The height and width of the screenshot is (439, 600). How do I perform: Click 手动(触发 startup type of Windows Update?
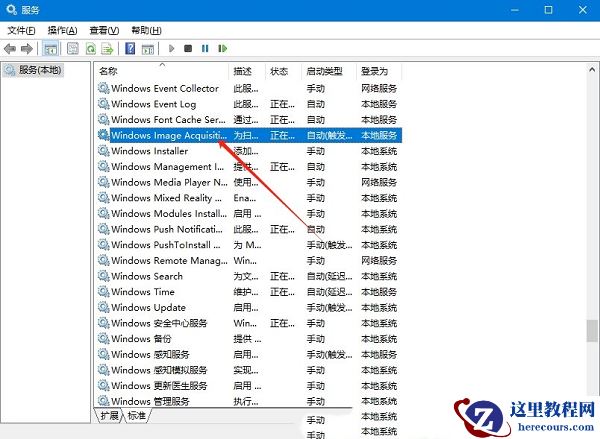(329, 307)
